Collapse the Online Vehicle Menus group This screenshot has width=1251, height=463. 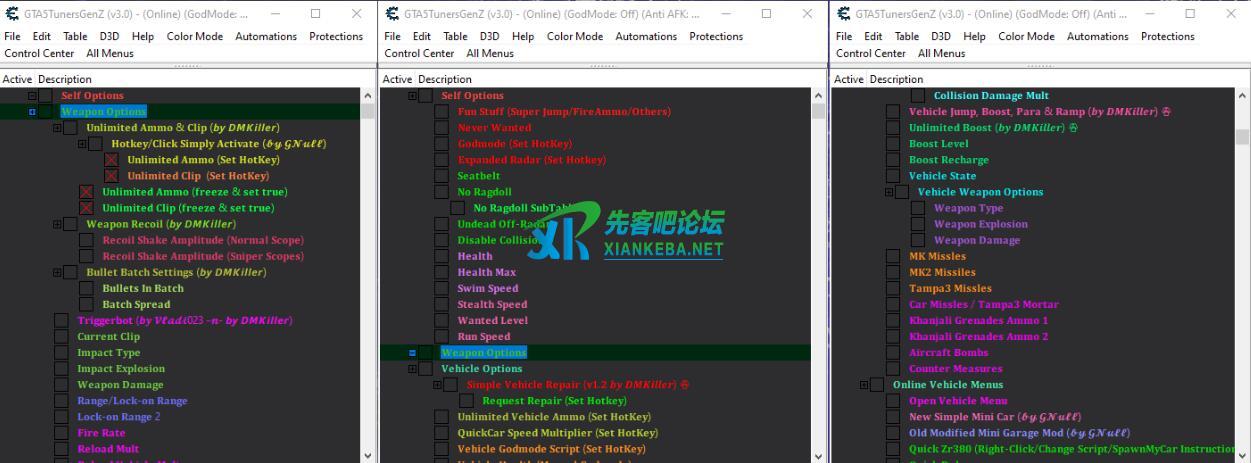tap(864, 385)
